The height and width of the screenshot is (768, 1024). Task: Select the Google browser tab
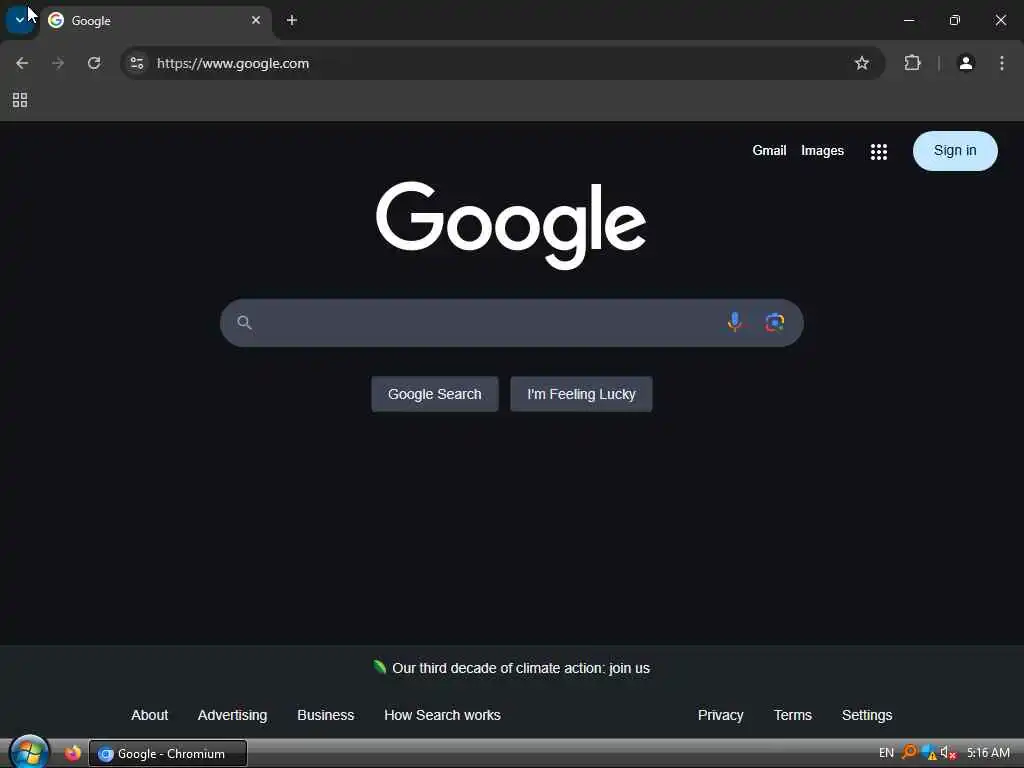click(155, 21)
